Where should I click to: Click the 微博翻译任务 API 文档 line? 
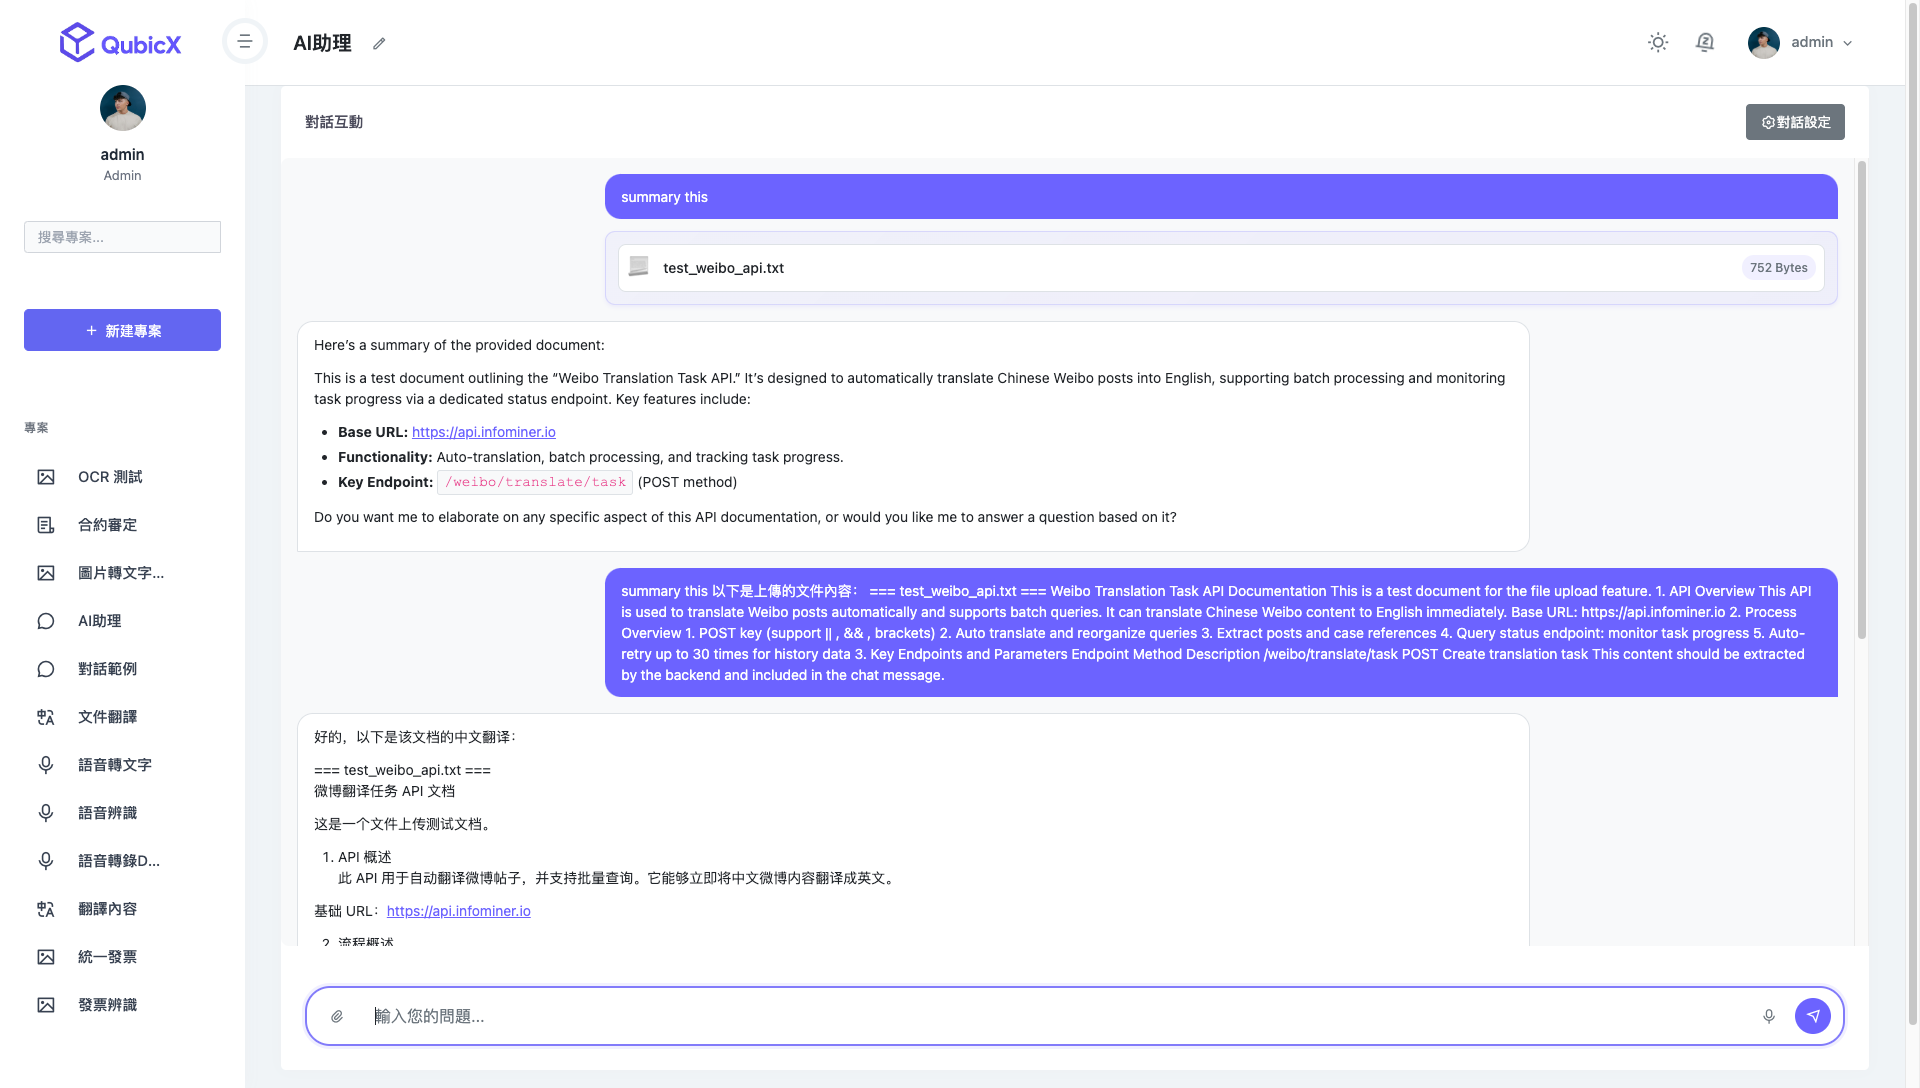click(384, 791)
